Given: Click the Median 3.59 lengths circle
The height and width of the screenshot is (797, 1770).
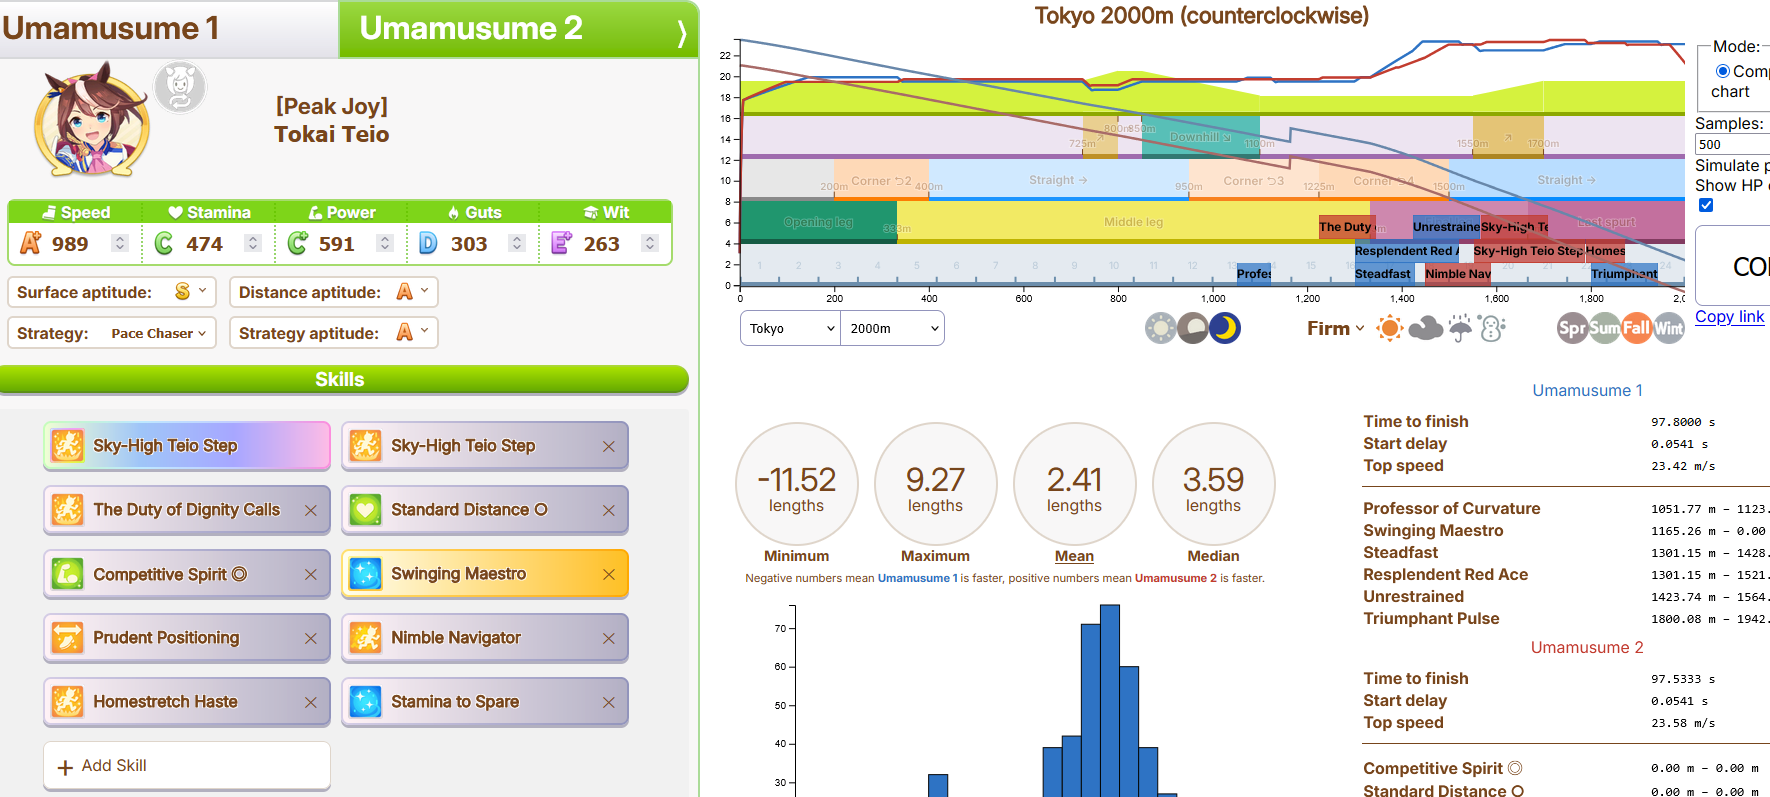Looking at the screenshot, I should [1214, 484].
